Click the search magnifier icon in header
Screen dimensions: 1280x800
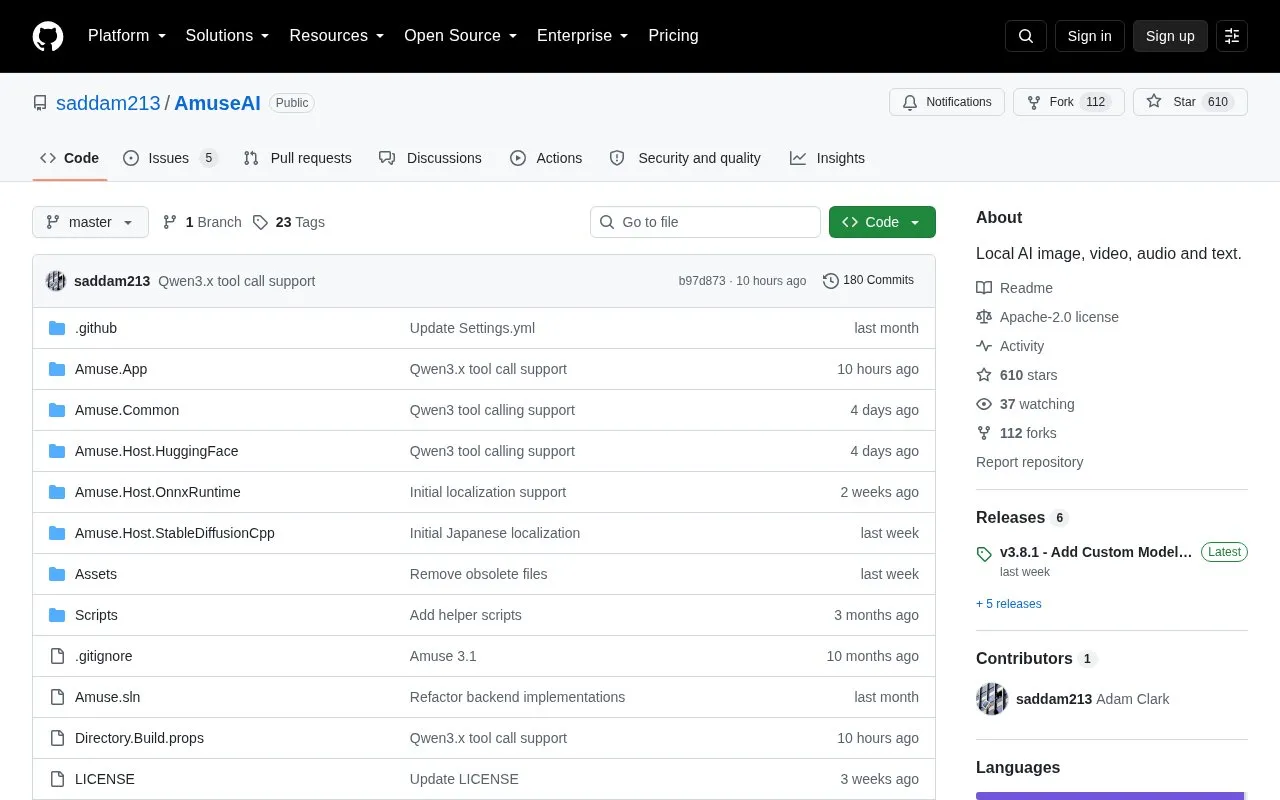click(1026, 36)
